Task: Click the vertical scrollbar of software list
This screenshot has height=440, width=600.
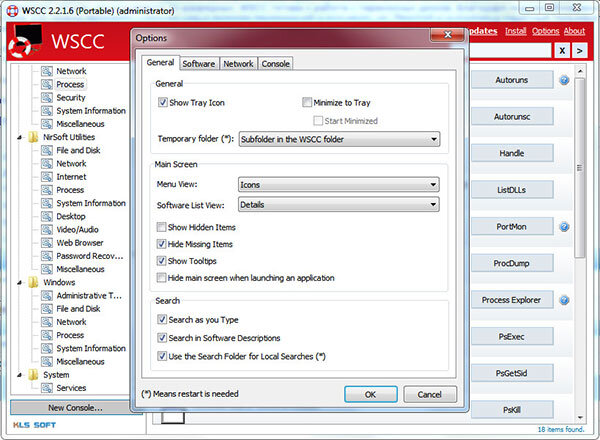Action: 580,168
